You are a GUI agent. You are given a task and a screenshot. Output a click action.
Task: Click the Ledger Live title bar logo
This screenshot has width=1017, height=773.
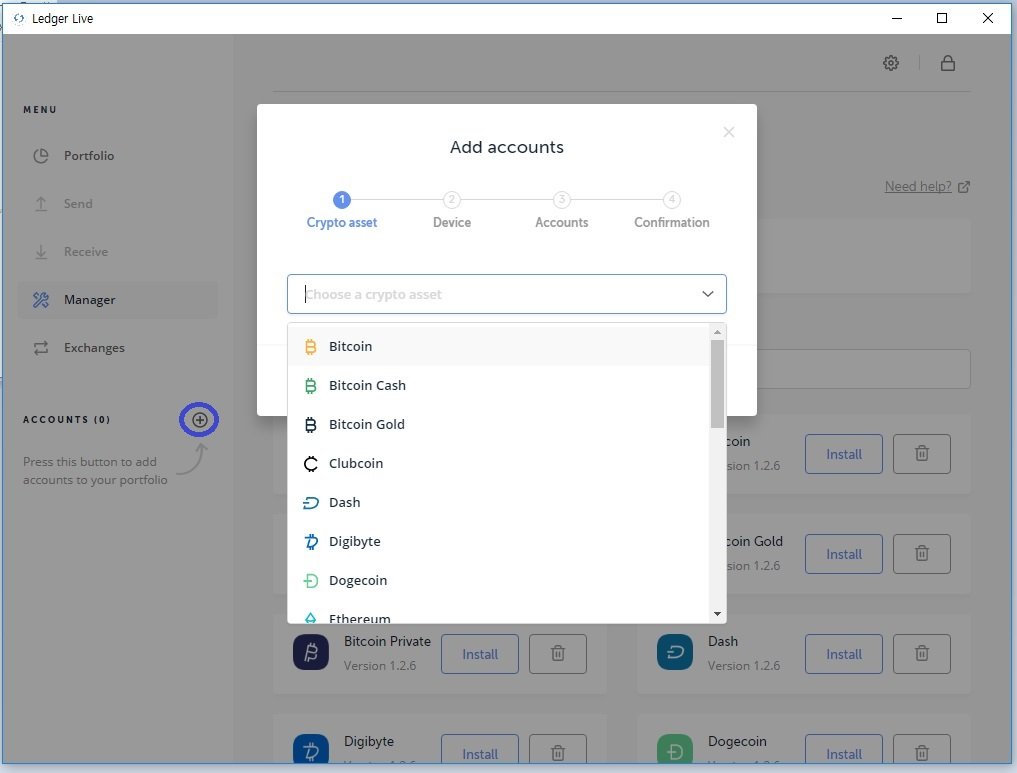(19, 19)
